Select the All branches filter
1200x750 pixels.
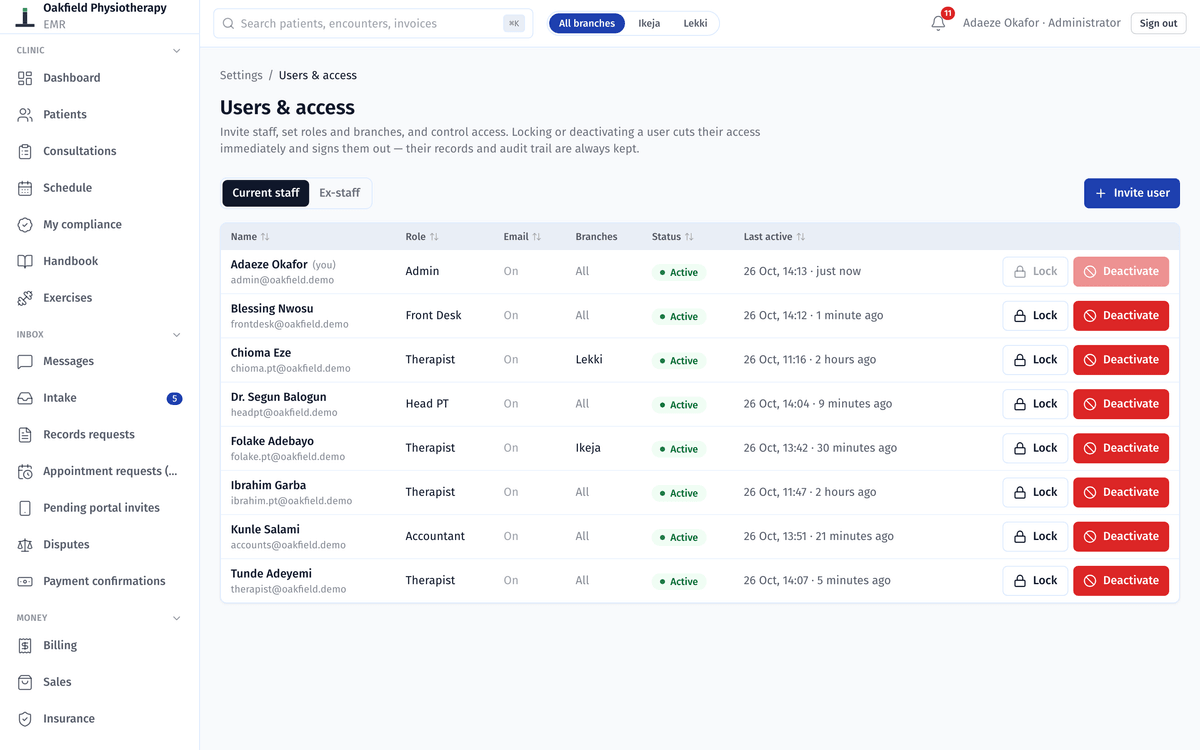coord(587,23)
